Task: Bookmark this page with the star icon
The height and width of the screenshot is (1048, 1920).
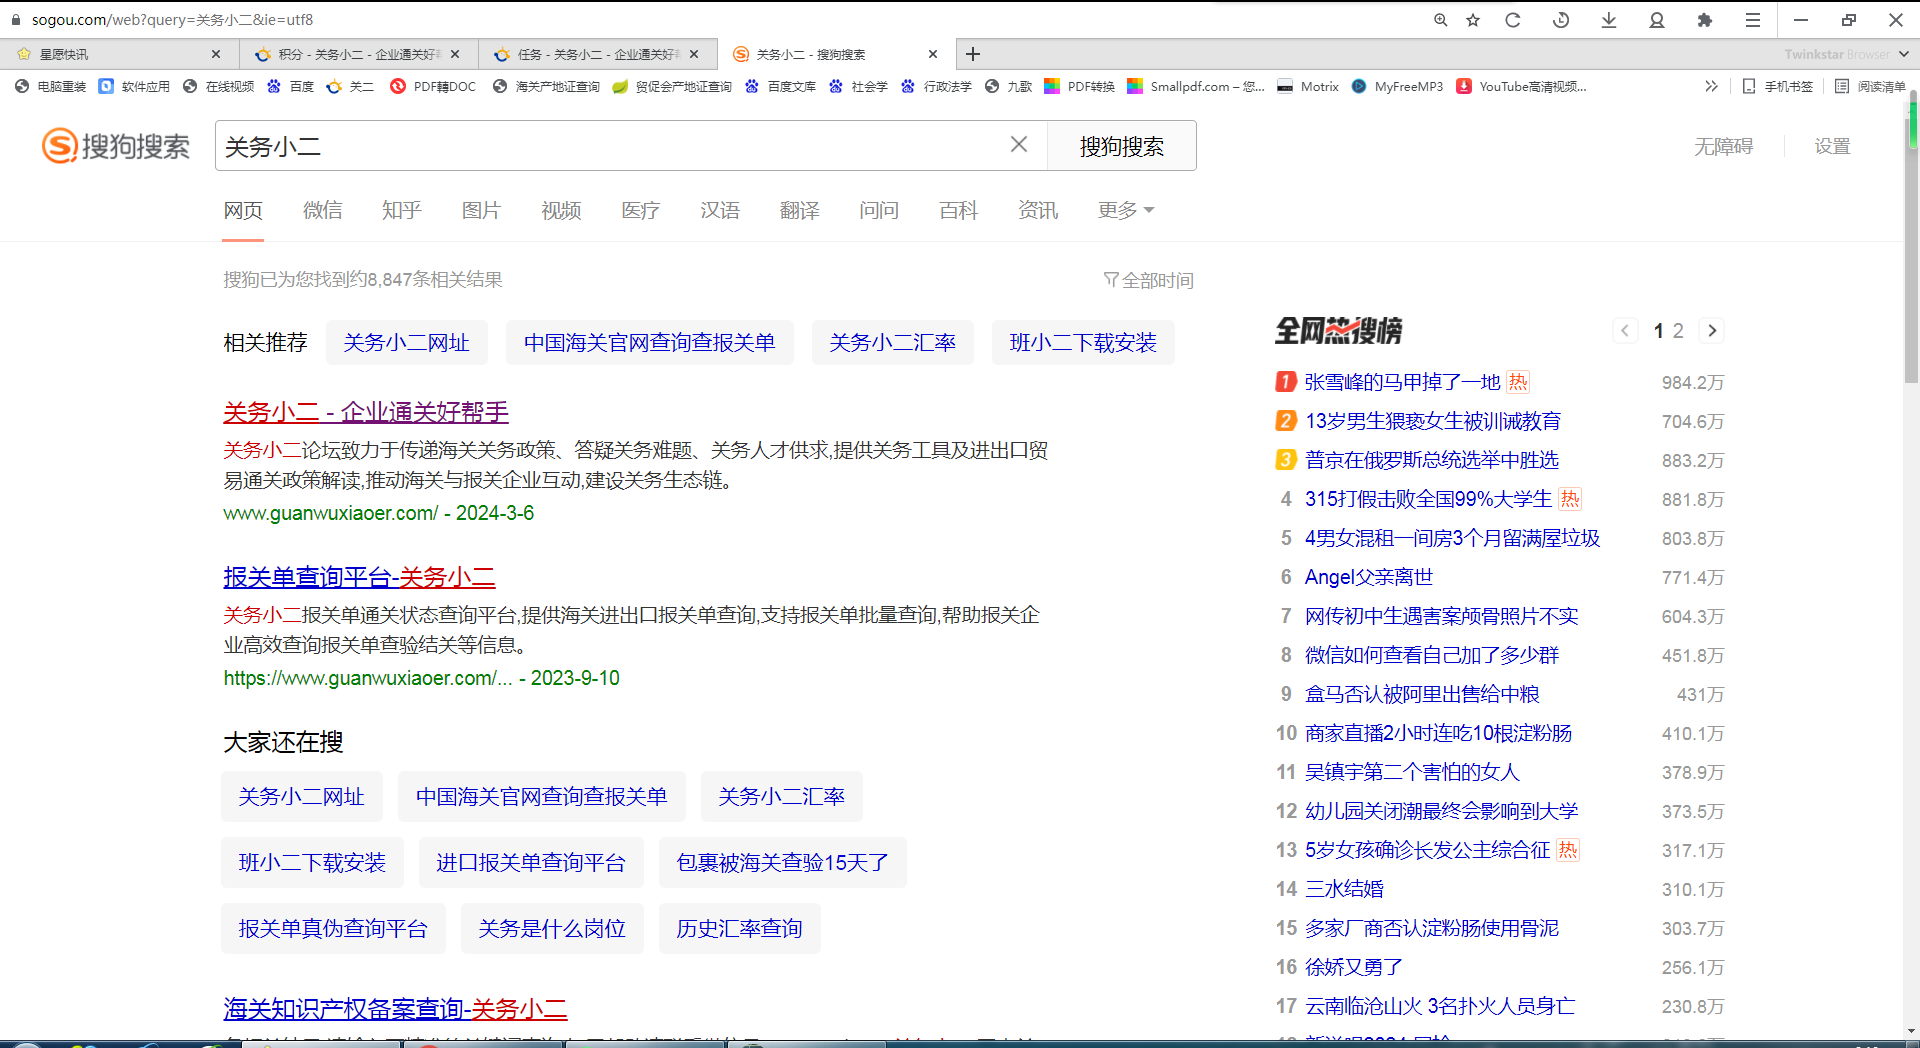Action: (x=1473, y=20)
